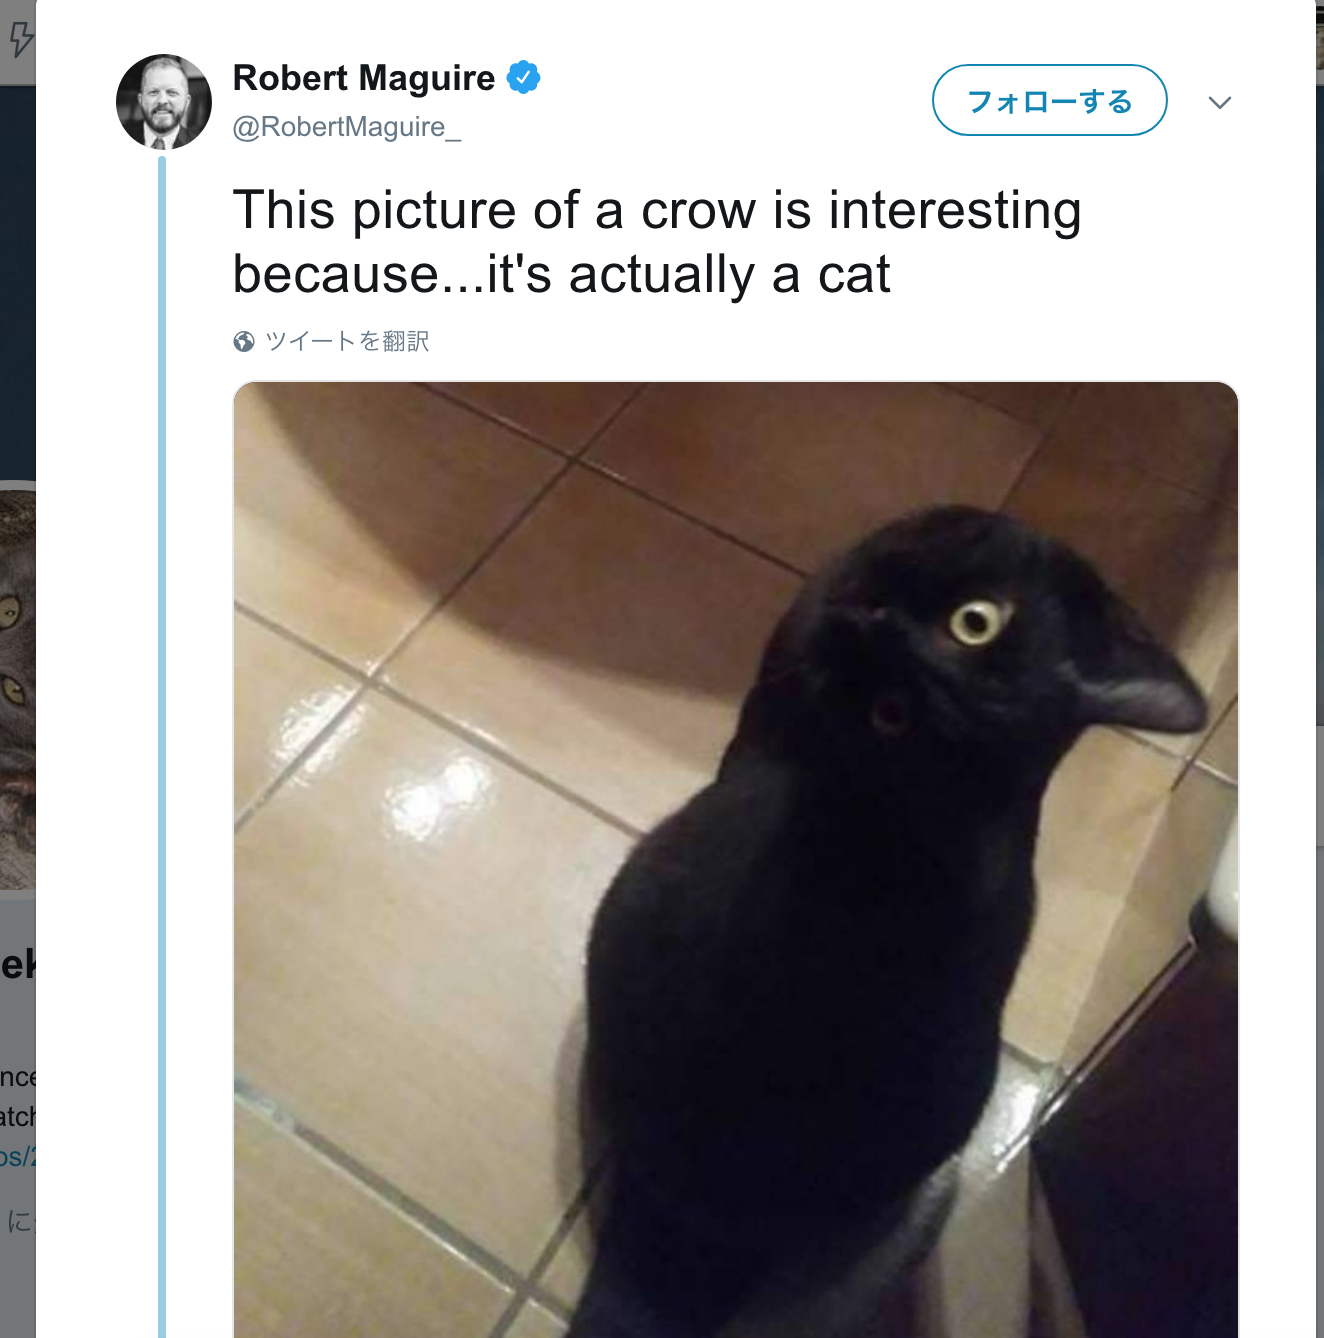Open the black cat photo attachment
The image size is (1324, 1338).
[x=736, y=860]
